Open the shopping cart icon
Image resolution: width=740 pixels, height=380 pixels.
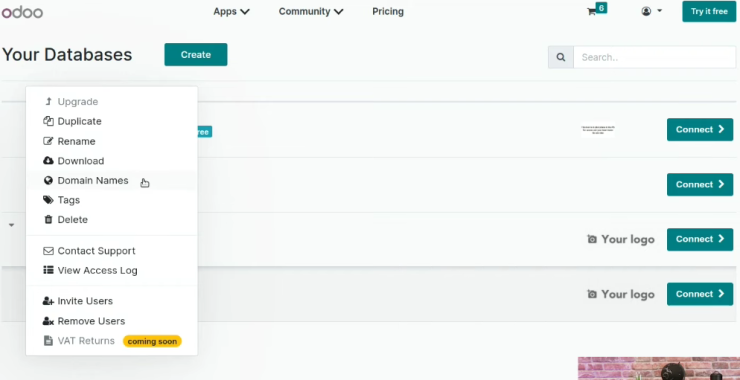click(591, 12)
